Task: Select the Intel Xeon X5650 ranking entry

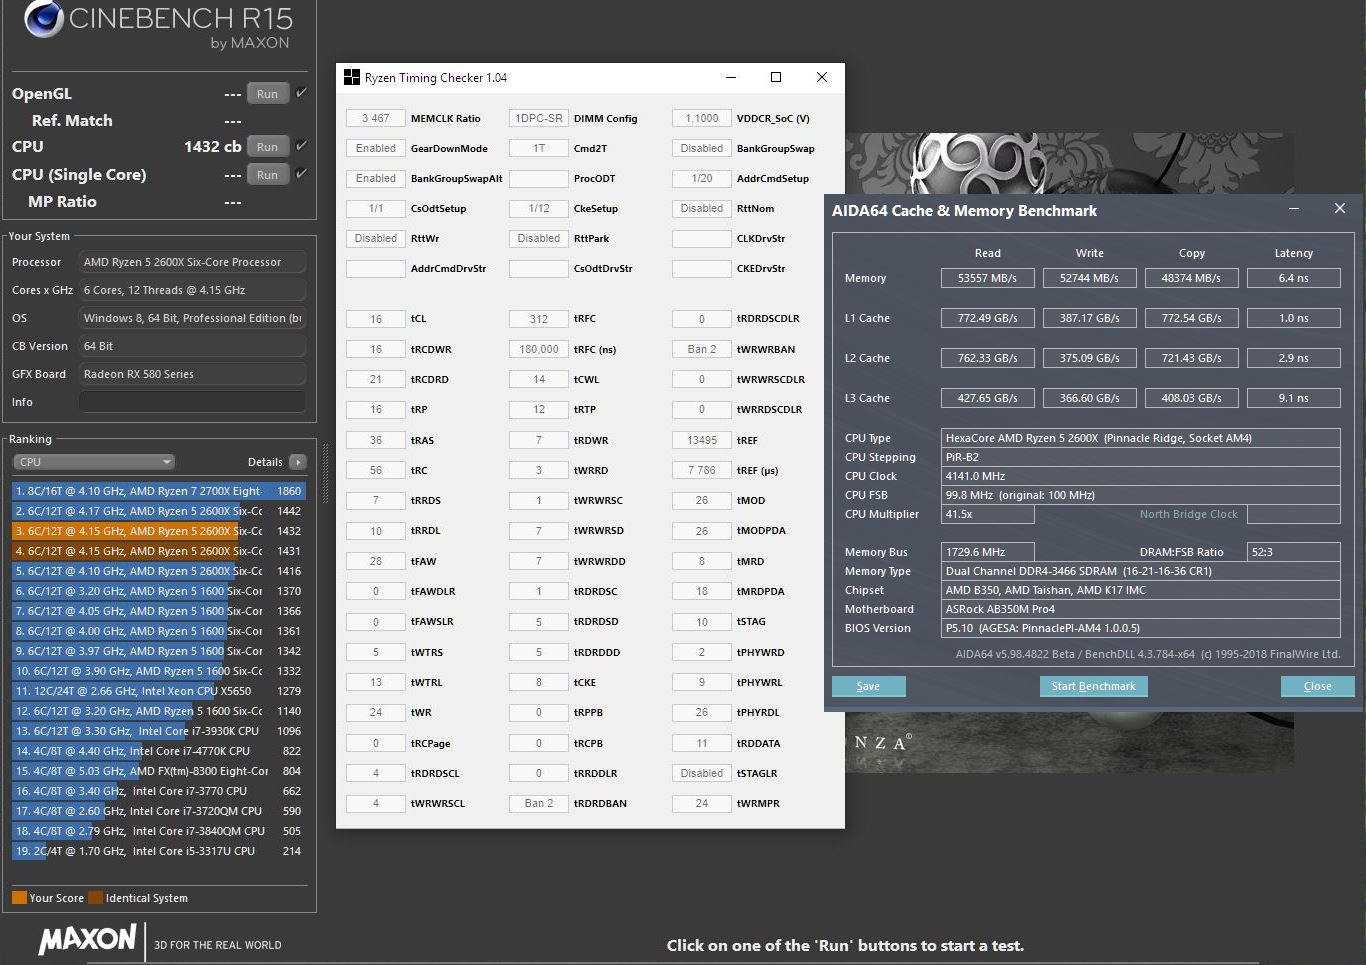Action: tap(159, 691)
